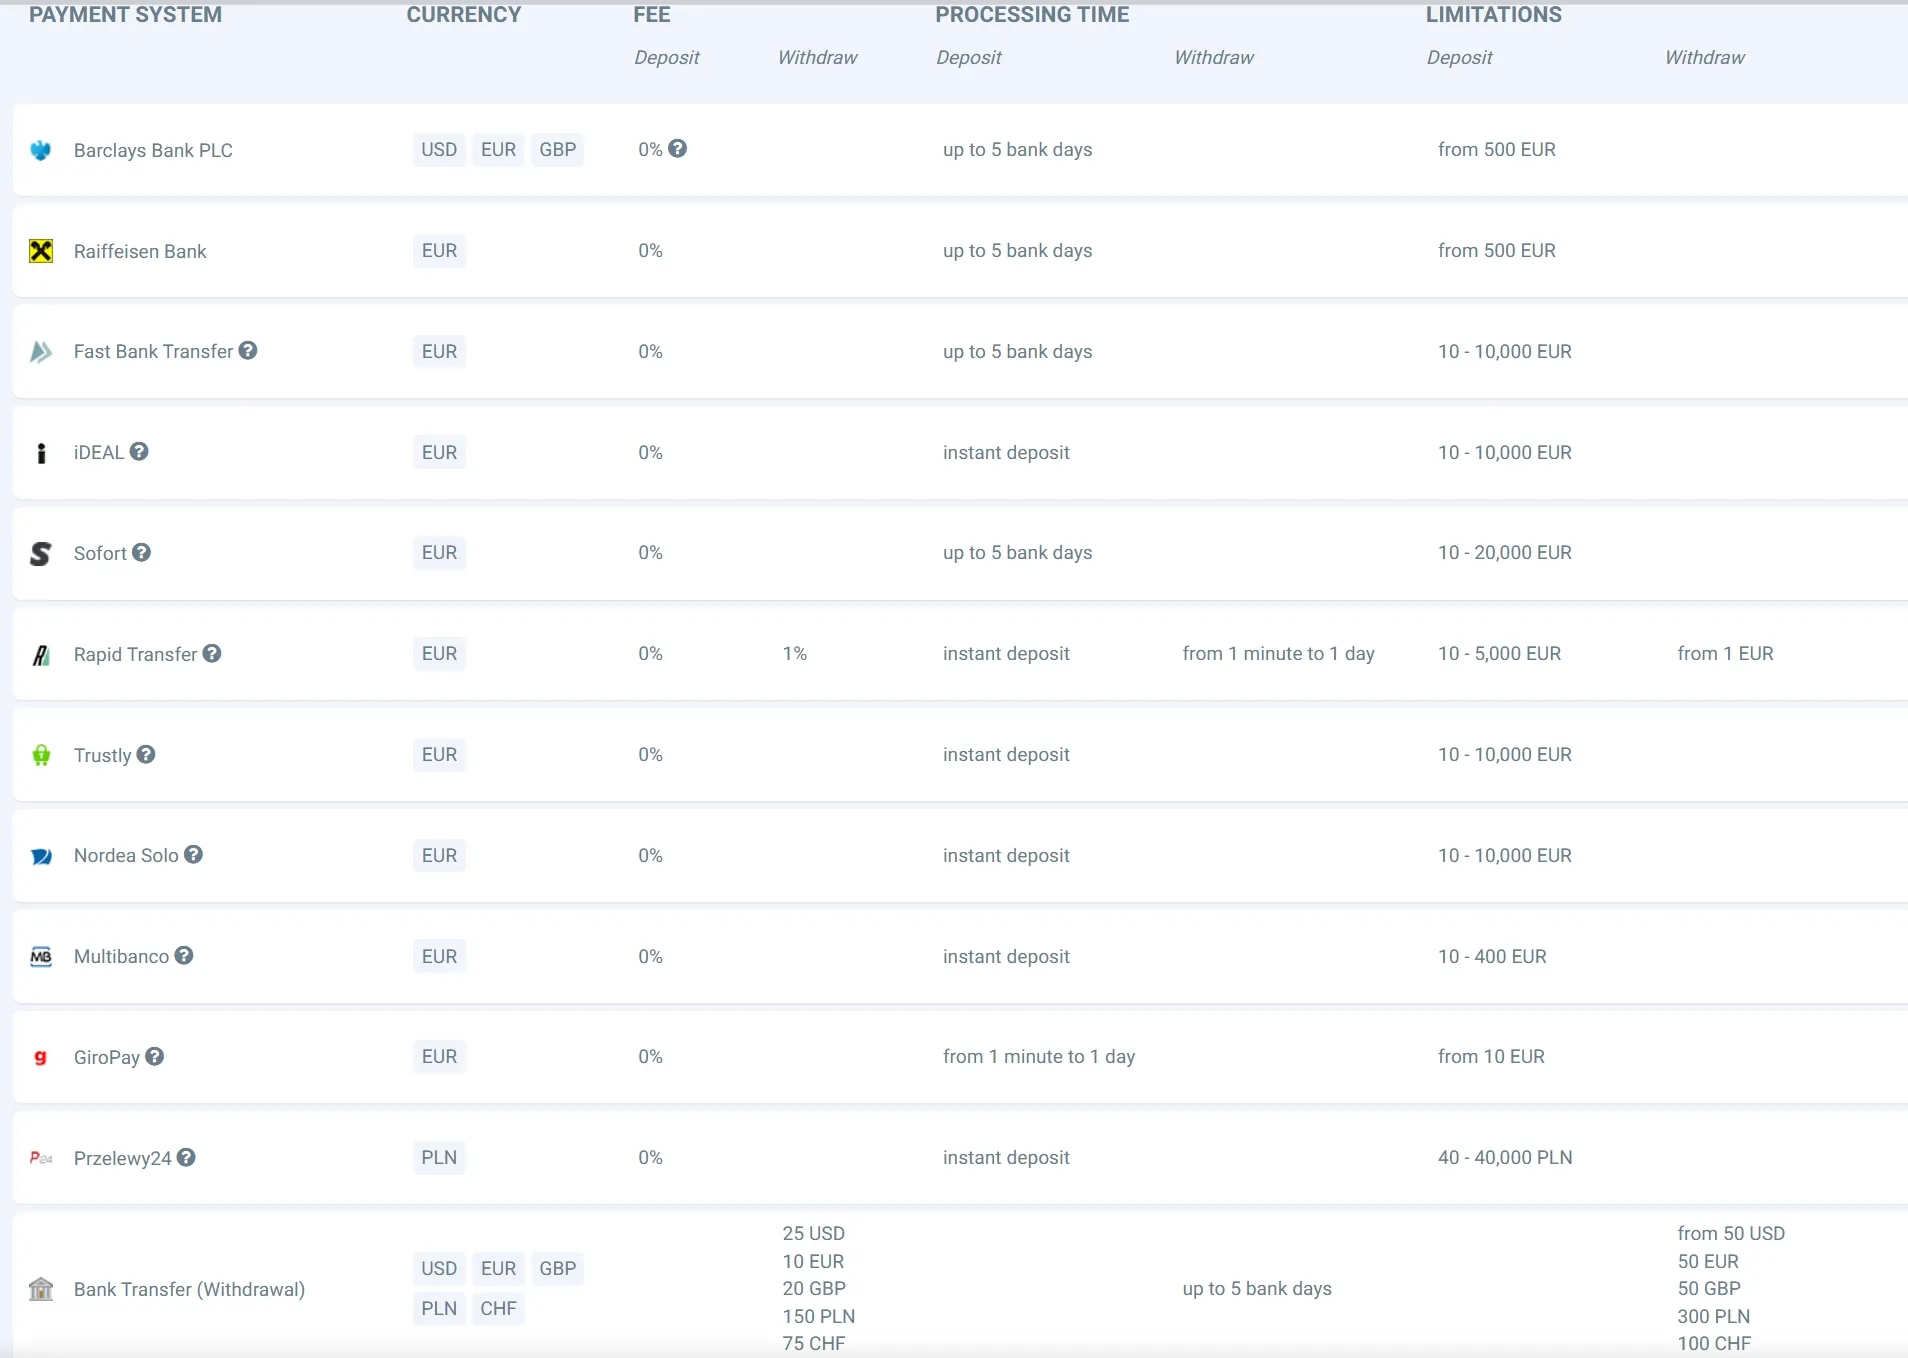The image size is (1908, 1358).
Task: Open help icon beside Rapid Transfer
Action: [212, 653]
